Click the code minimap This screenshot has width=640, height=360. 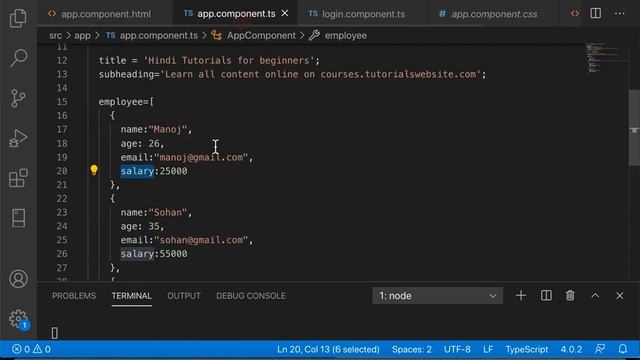click(x=604, y=58)
